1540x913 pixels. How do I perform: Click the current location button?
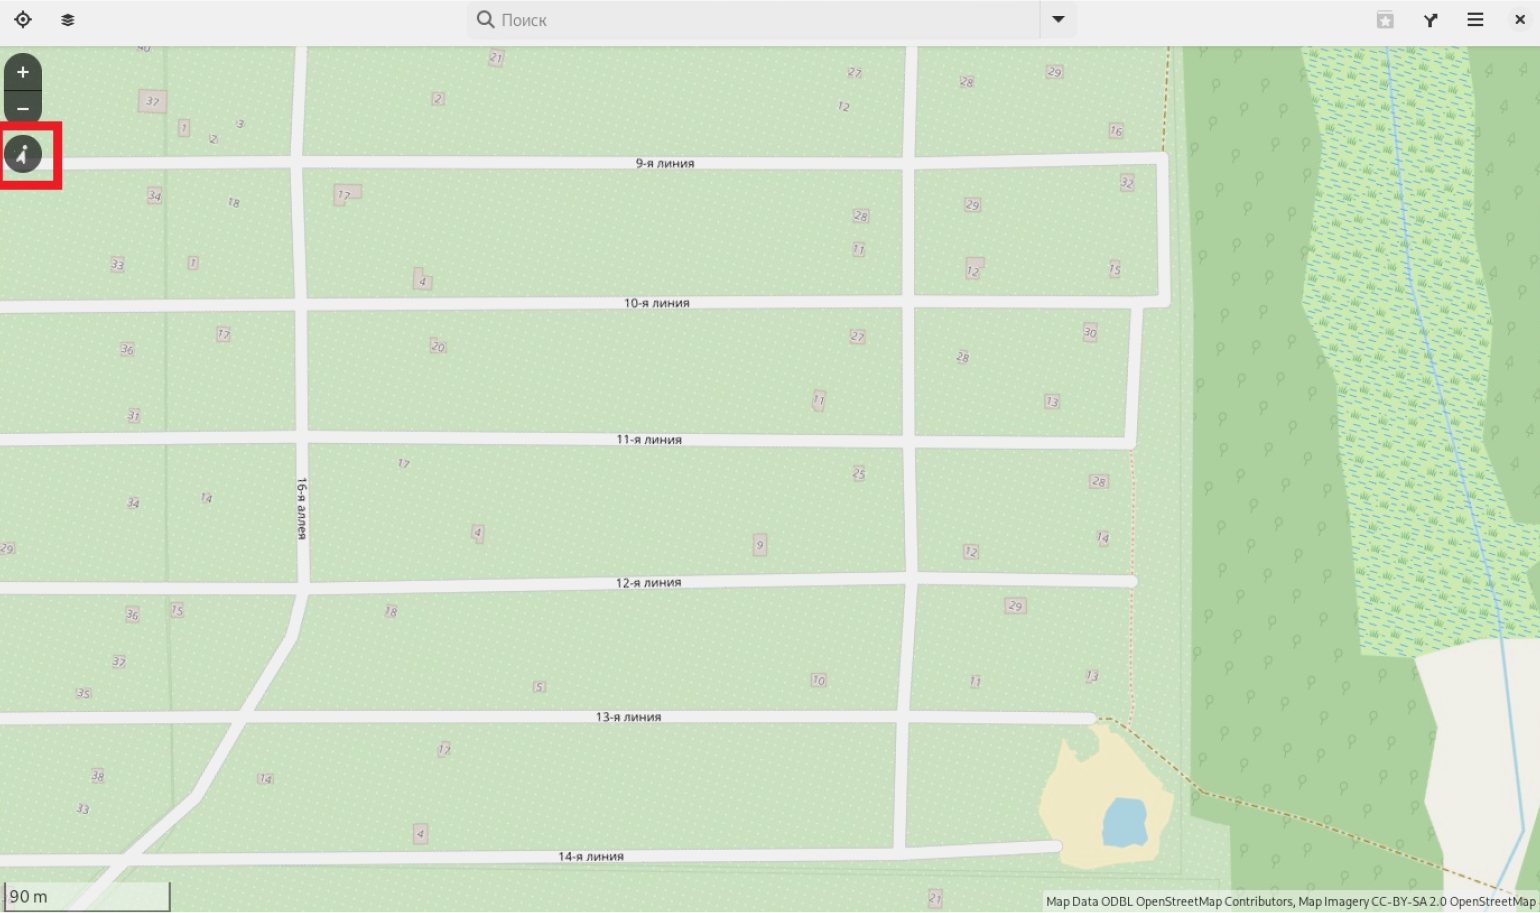pyautogui.click(x=23, y=20)
